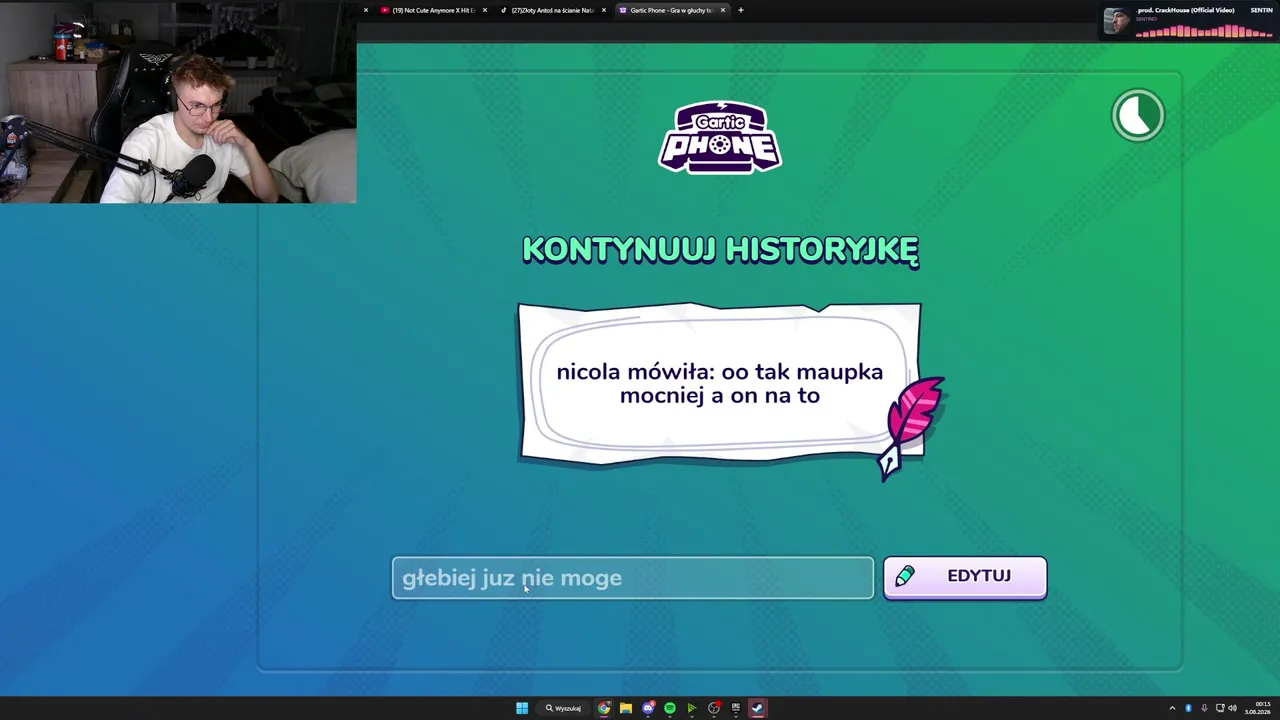Open Discord from the taskbar

pos(649,708)
